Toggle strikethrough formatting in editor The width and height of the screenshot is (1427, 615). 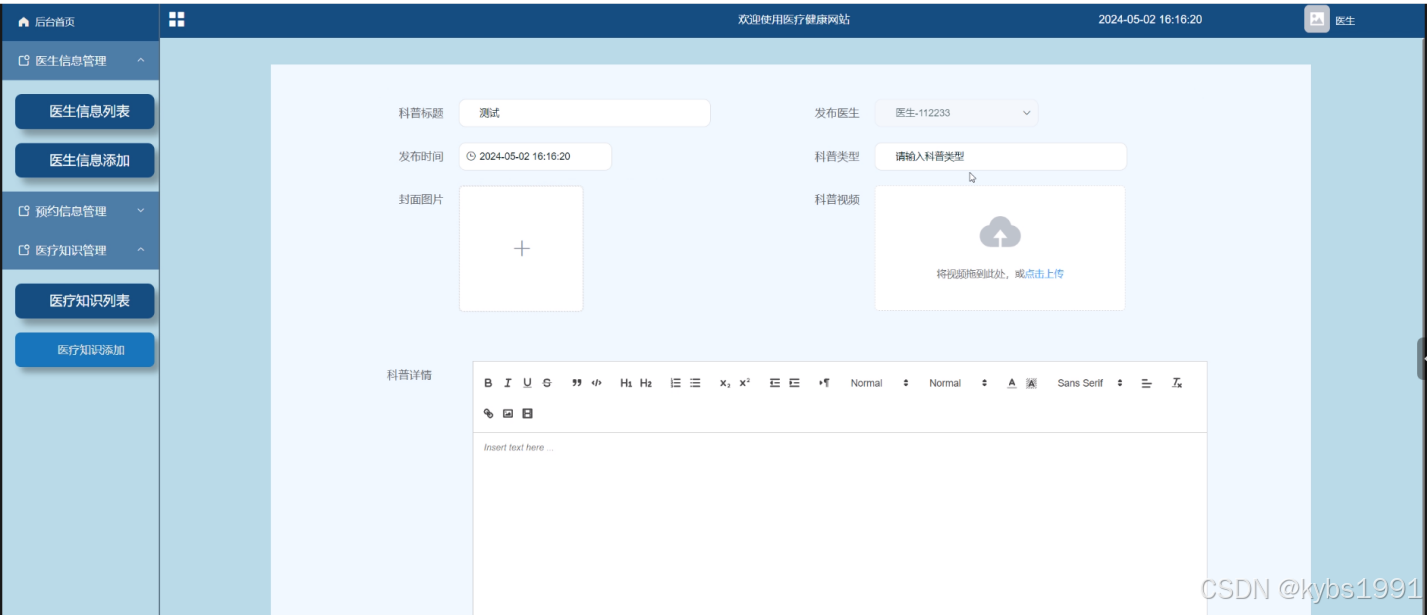(546, 383)
